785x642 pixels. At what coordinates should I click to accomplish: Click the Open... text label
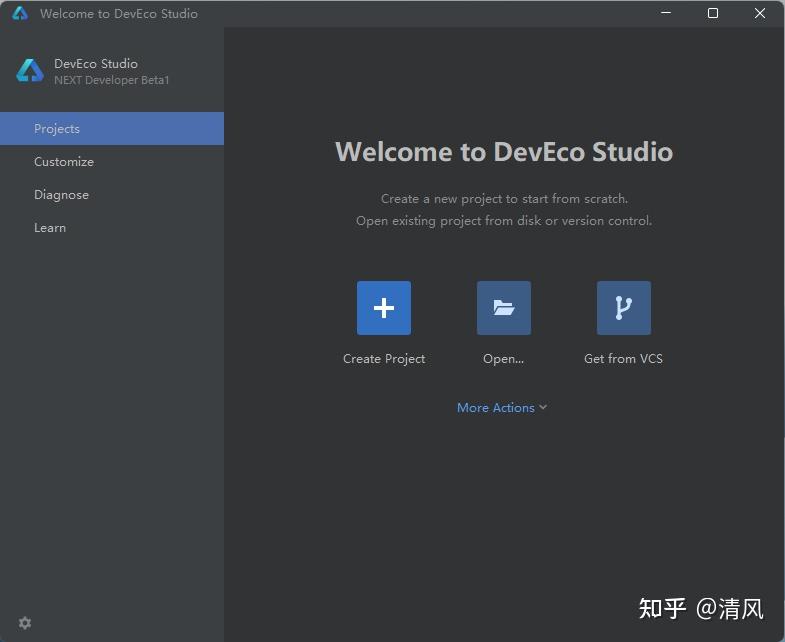[503, 359]
